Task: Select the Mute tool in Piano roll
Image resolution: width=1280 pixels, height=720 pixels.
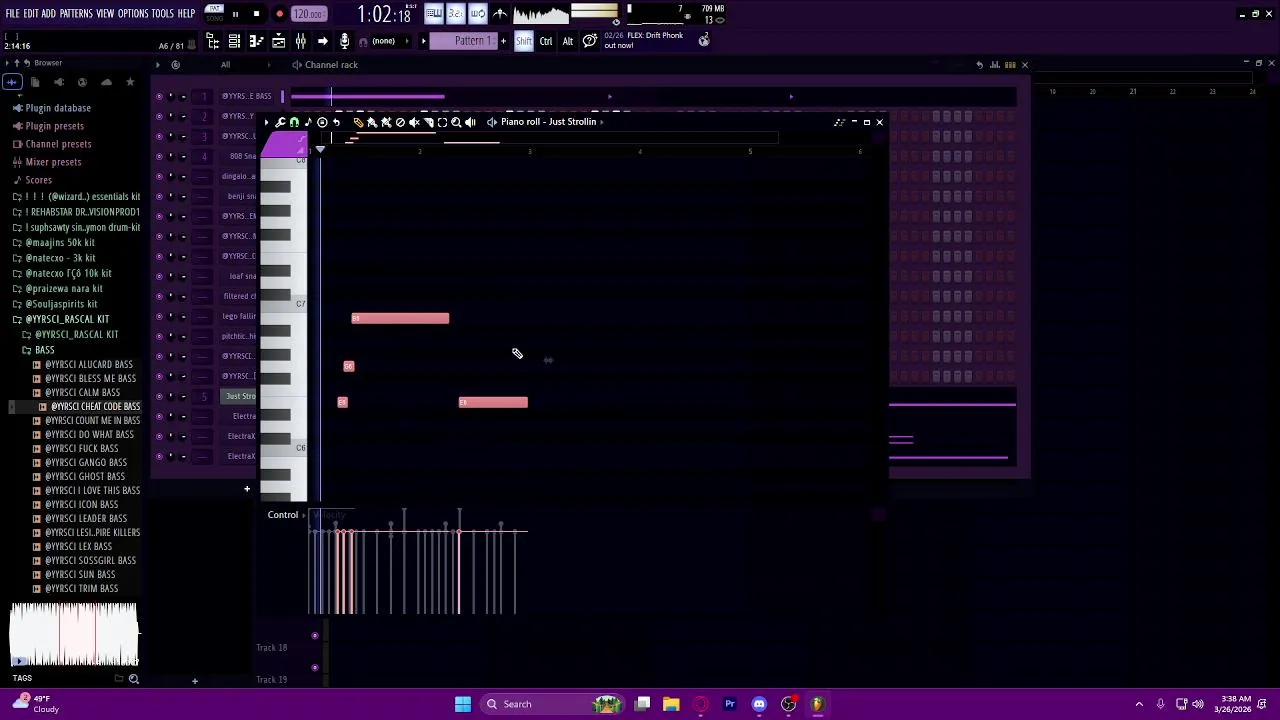Action: [x=414, y=122]
